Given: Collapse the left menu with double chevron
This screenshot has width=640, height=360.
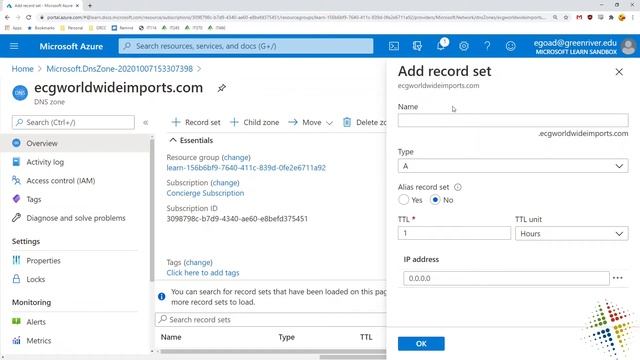Looking at the screenshot, I should (x=146, y=122).
